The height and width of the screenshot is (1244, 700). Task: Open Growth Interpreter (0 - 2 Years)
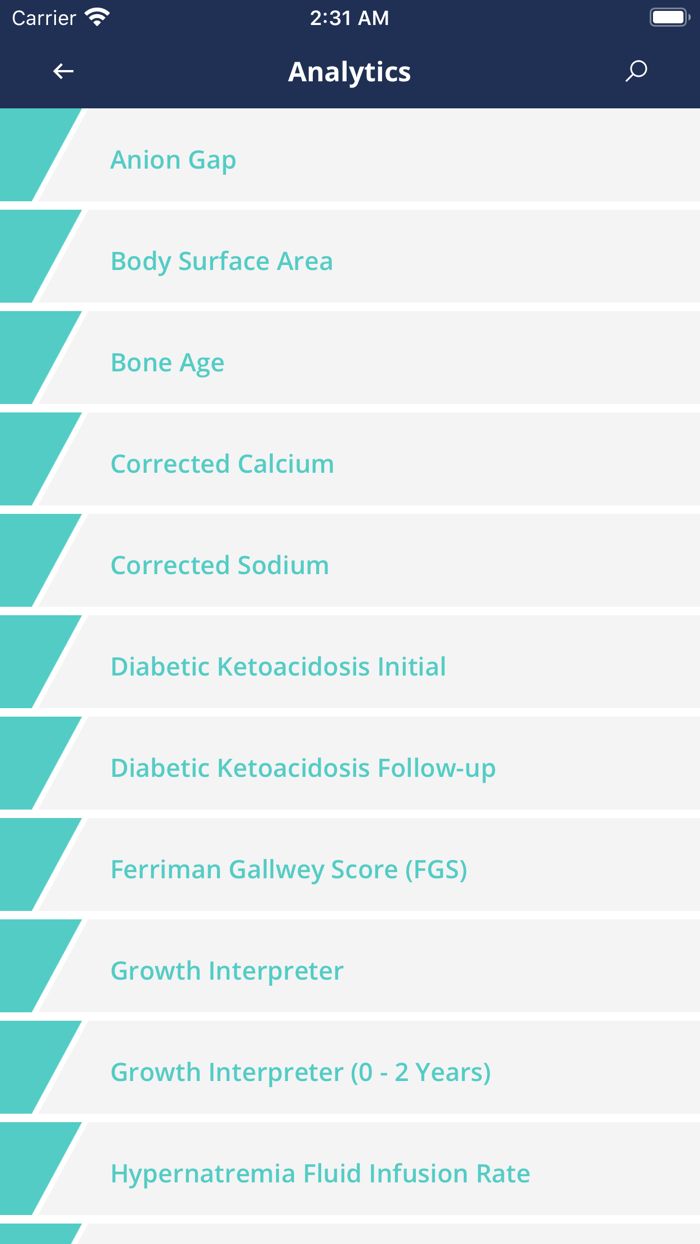pyautogui.click(x=300, y=1072)
